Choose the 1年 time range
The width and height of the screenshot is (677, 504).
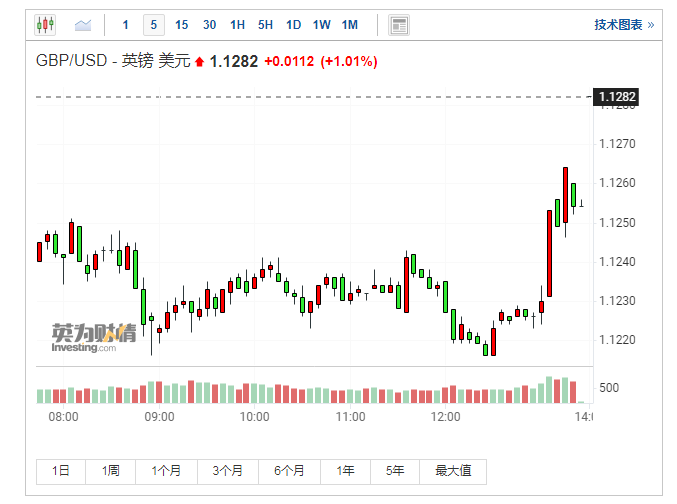point(345,471)
